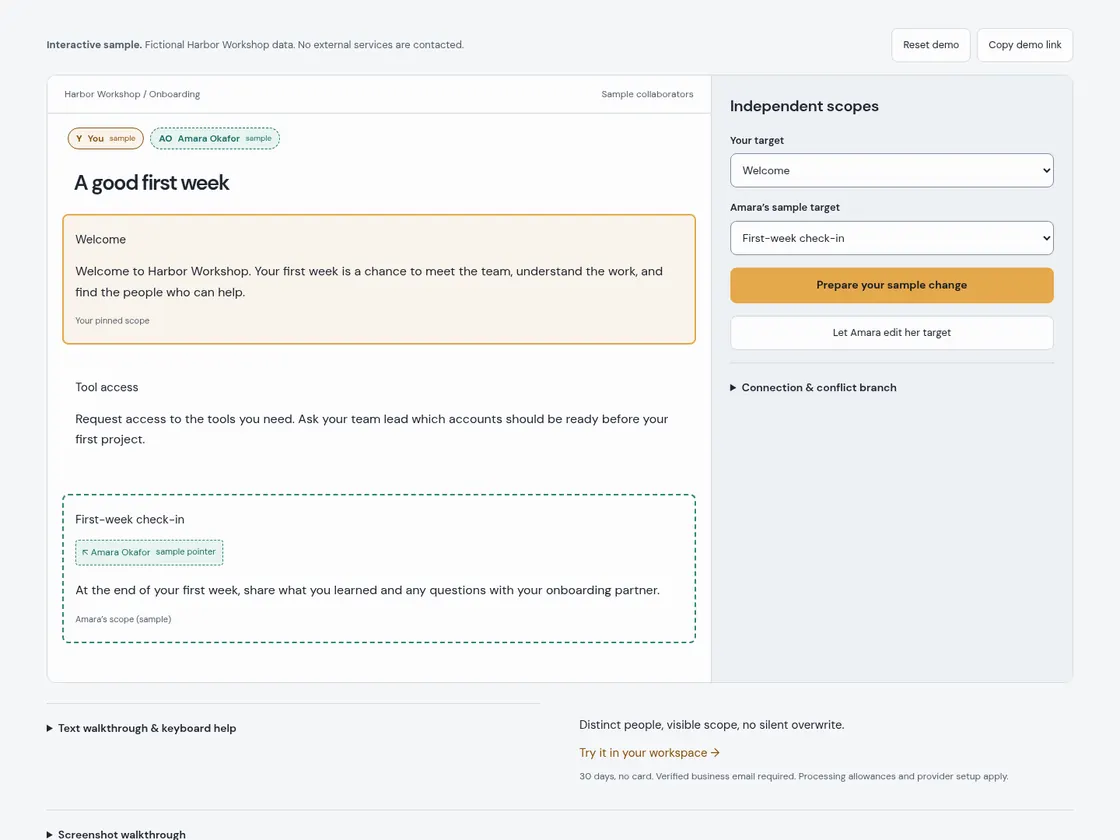Screen dimensions: 1120x840
Task: Click the Interactive sample notice text
Action: point(255,45)
